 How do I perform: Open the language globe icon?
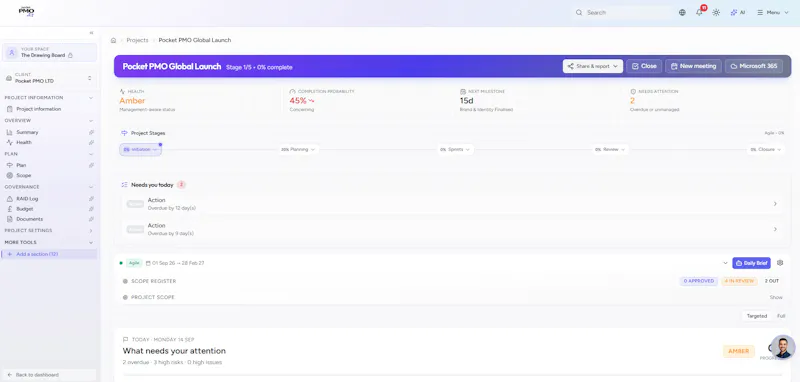click(682, 13)
